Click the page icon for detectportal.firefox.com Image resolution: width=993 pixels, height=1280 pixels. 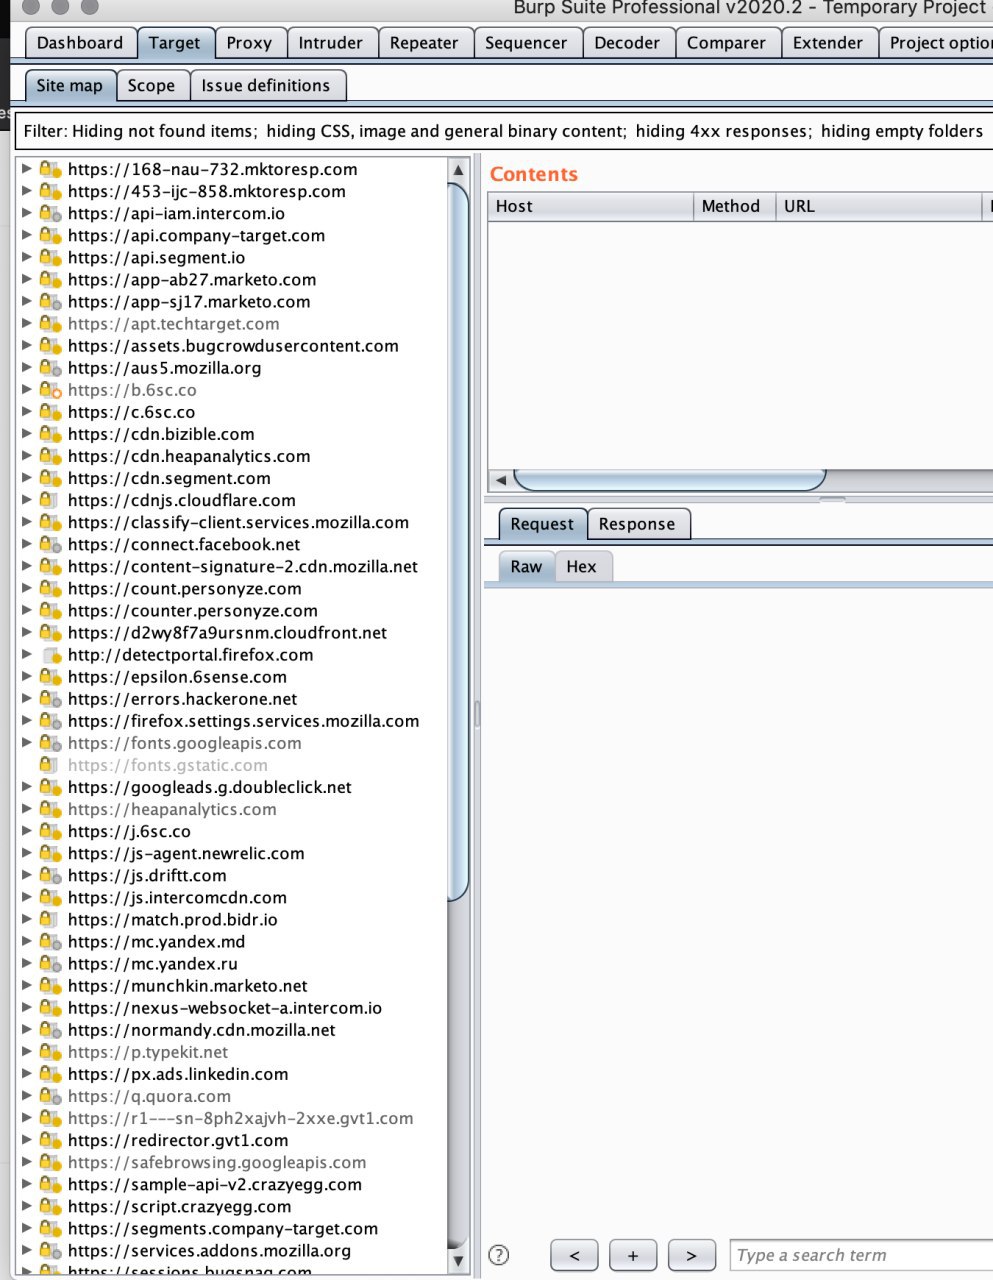point(51,655)
